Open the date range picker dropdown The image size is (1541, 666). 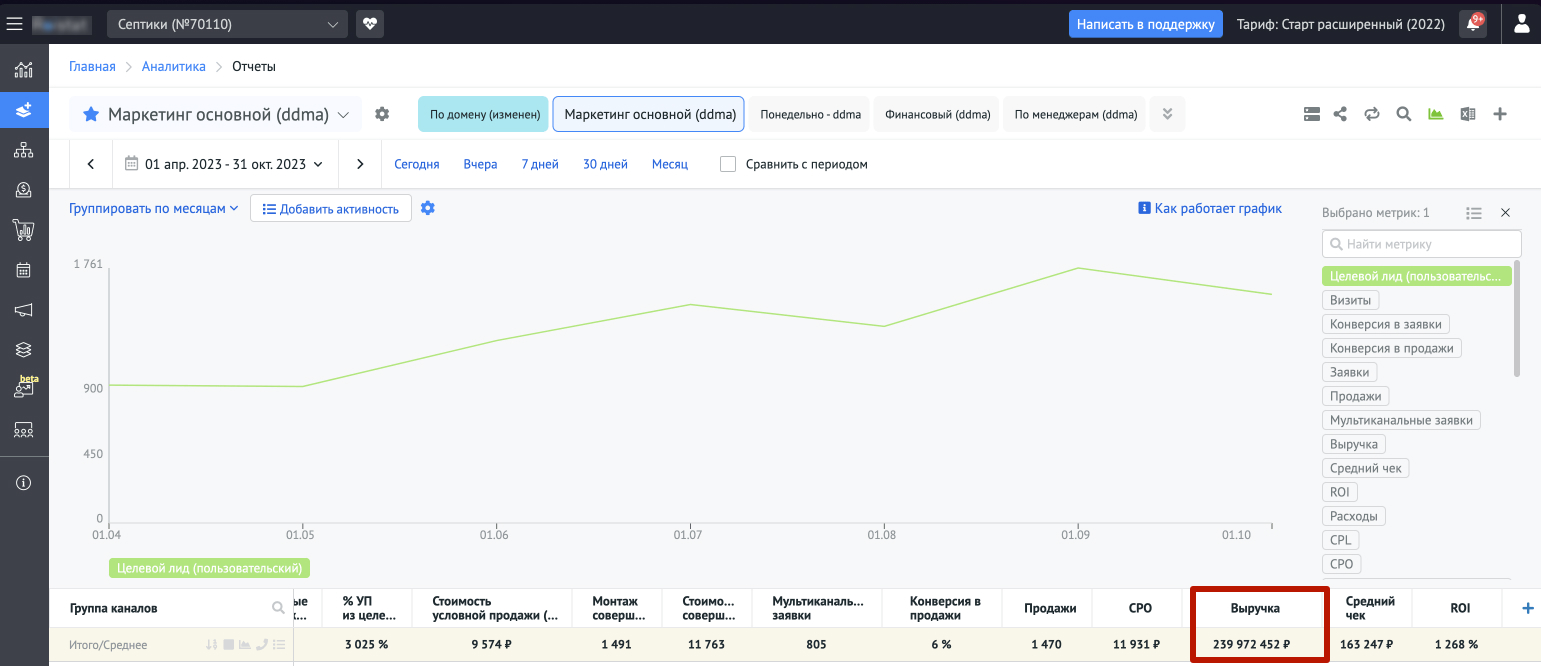225,164
